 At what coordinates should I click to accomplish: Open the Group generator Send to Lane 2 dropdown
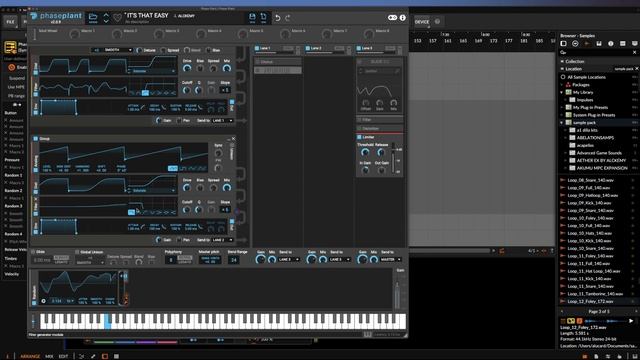(222, 240)
